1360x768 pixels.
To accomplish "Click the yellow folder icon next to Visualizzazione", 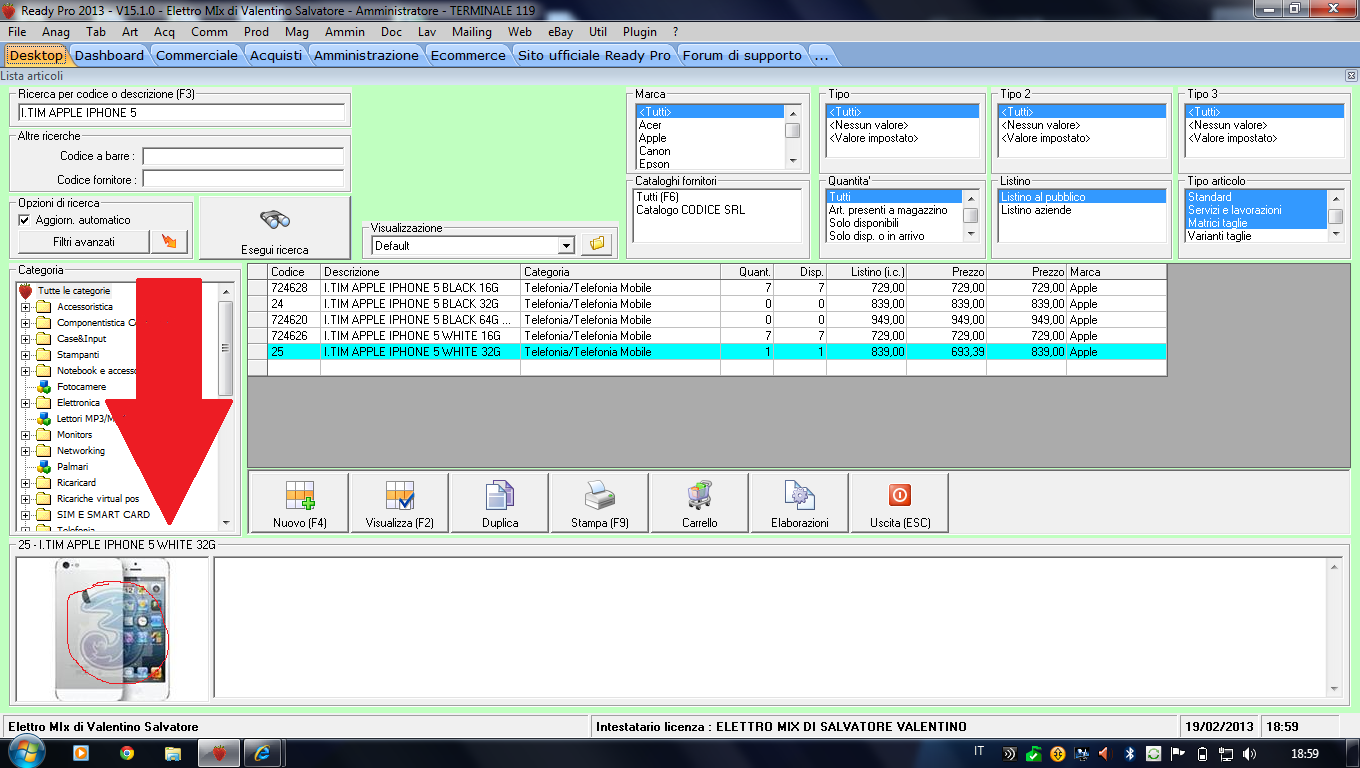I will [x=597, y=244].
